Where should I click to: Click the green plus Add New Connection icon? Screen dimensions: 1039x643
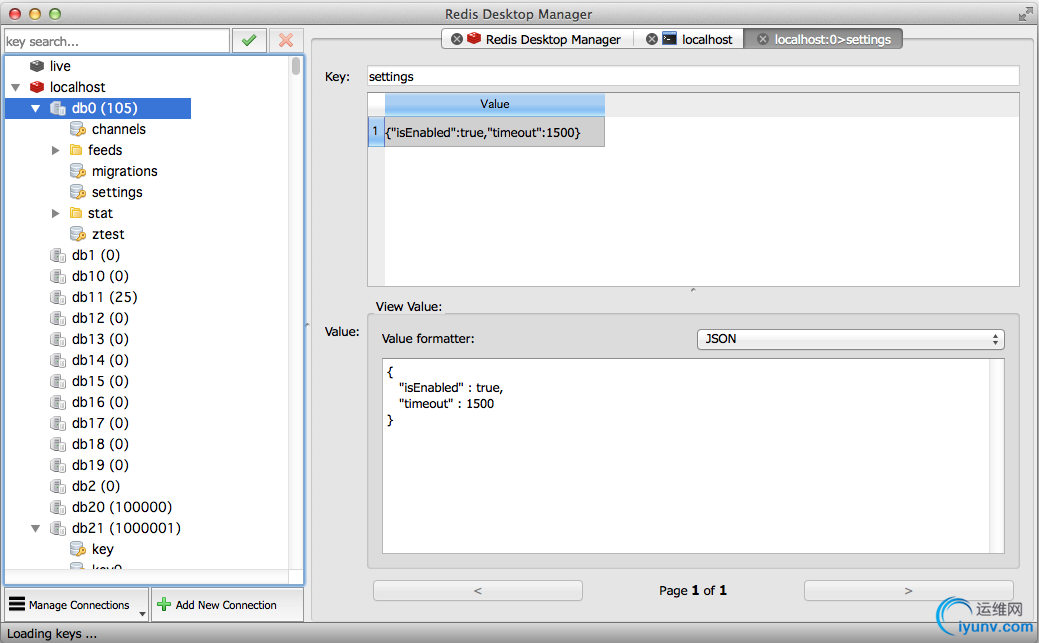[x=164, y=604]
